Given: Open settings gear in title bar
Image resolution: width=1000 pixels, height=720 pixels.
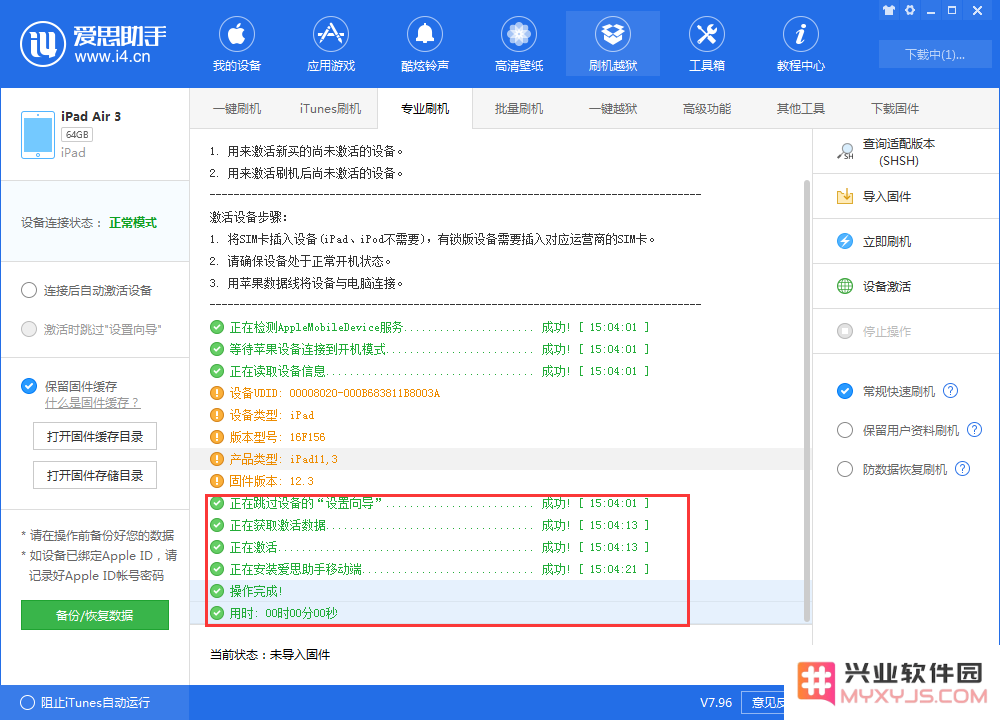Looking at the screenshot, I should click(910, 10).
